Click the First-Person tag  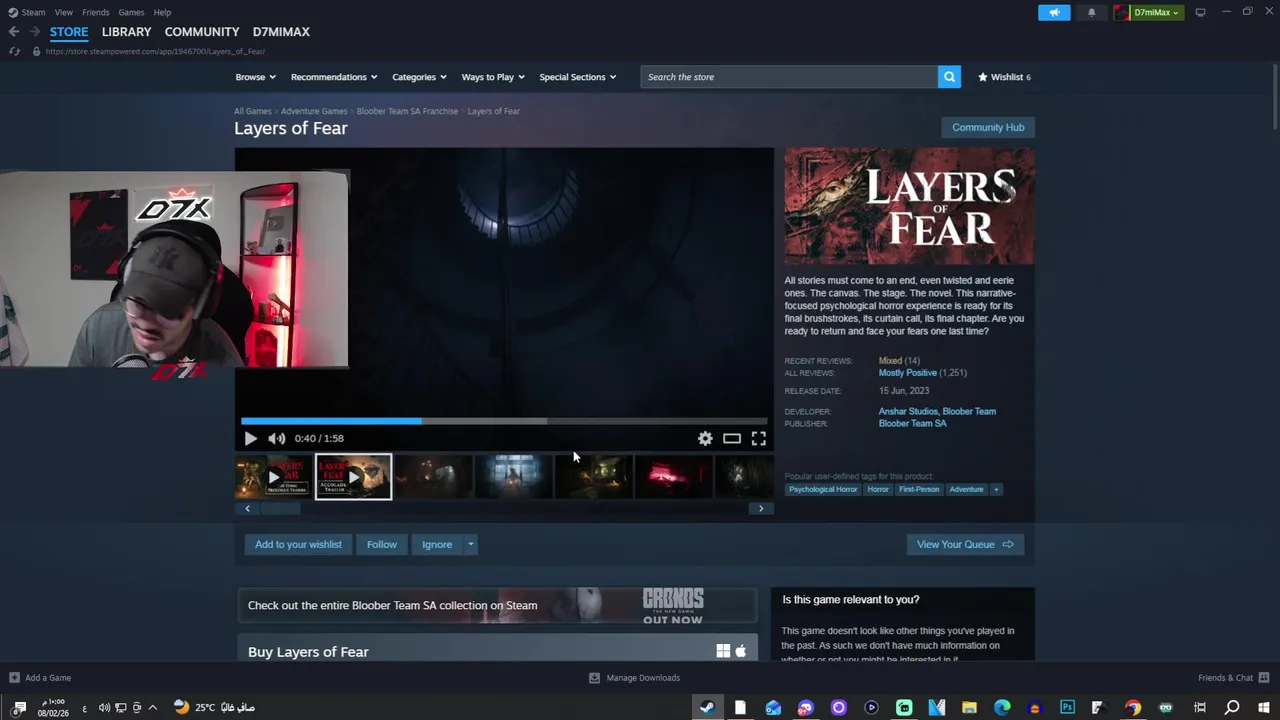(x=919, y=489)
